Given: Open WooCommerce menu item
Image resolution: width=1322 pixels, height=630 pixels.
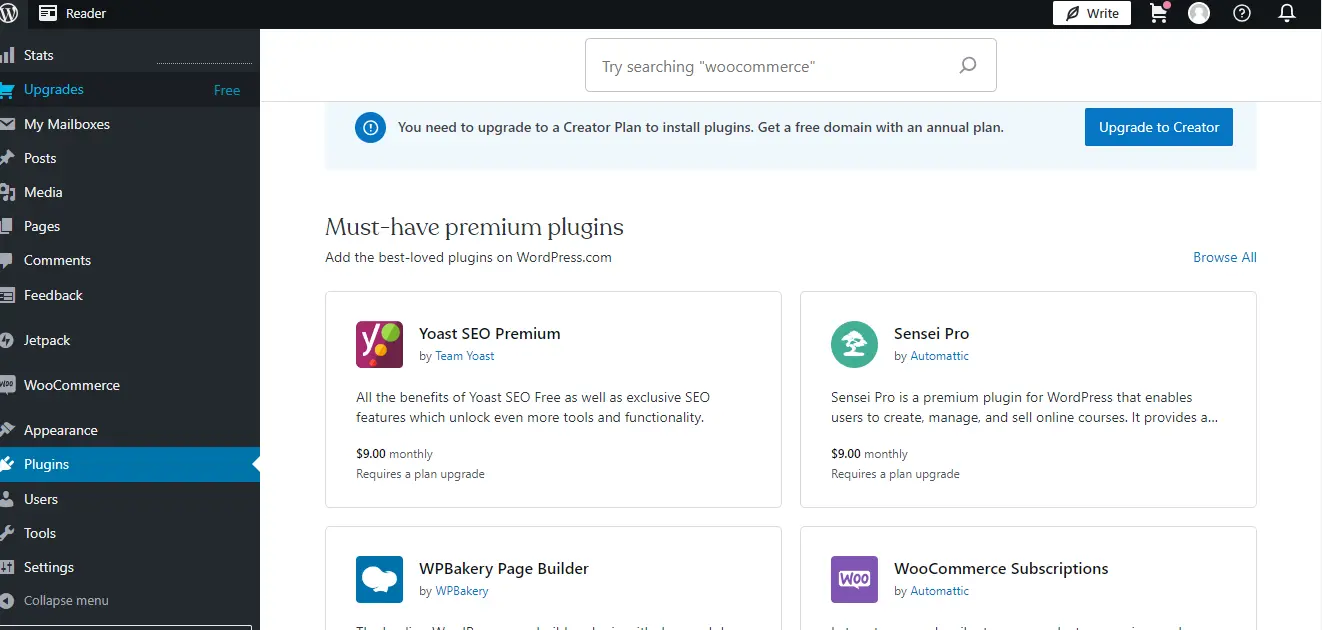Looking at the screenshot, I should coord(130,385).
